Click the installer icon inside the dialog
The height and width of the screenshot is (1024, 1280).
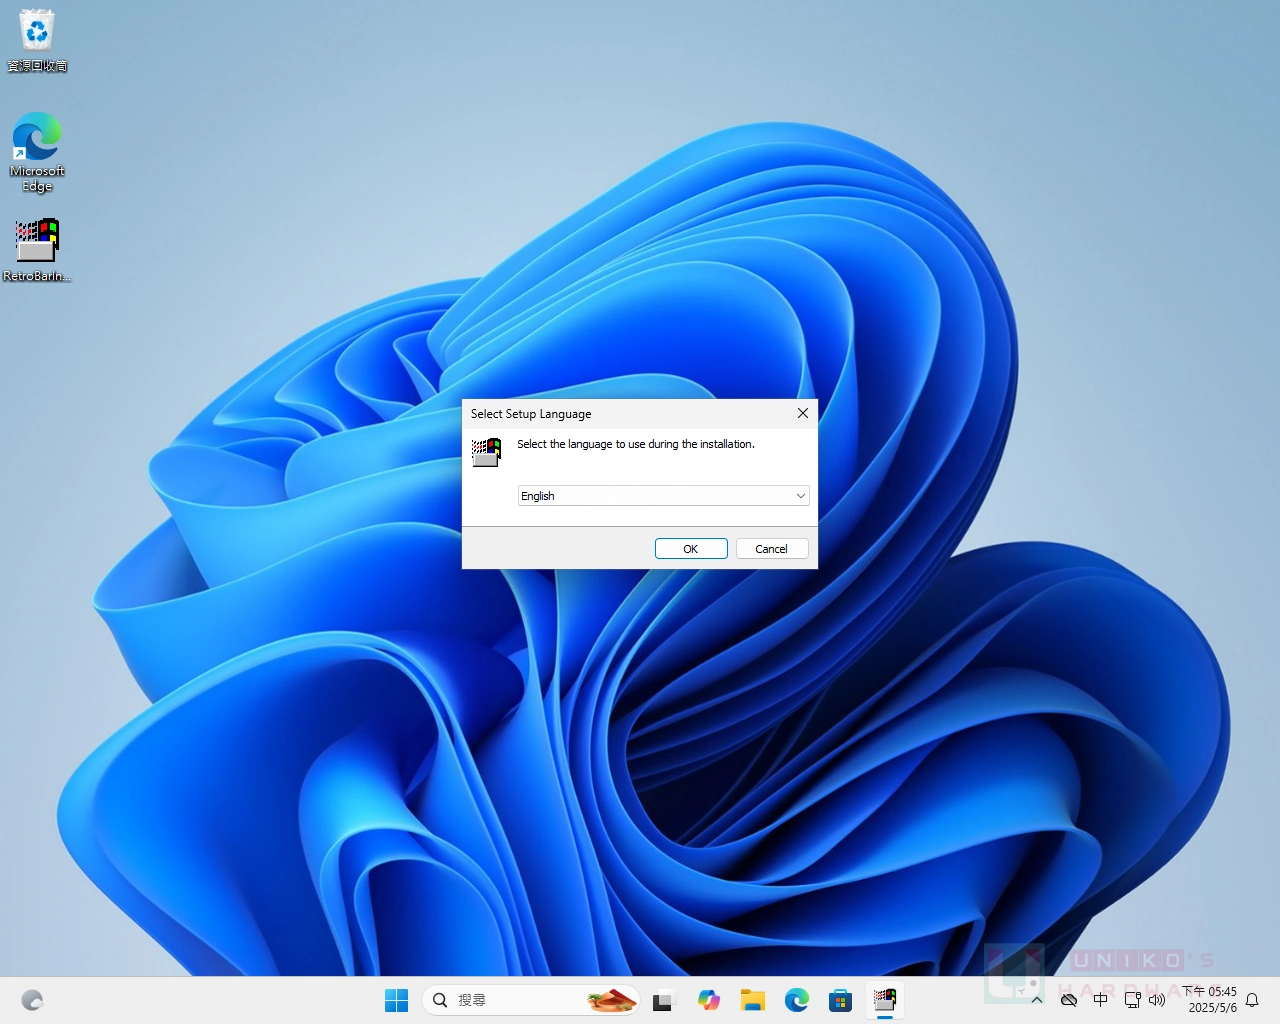(x=487, y=452)
